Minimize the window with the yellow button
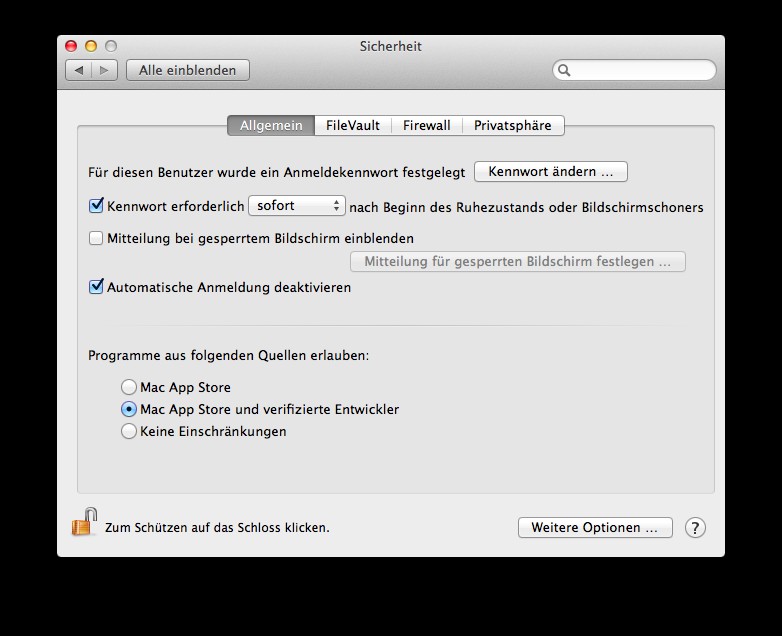782x636 pixels. (91, 46)
